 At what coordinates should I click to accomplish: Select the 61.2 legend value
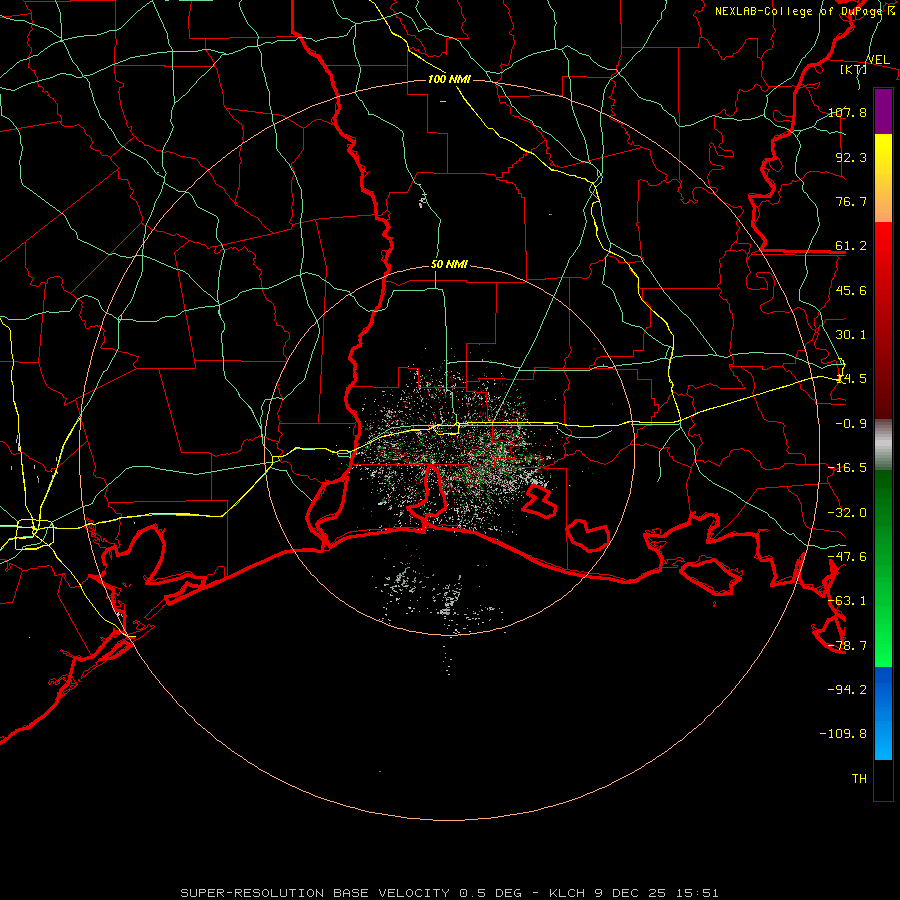point(851,246)
